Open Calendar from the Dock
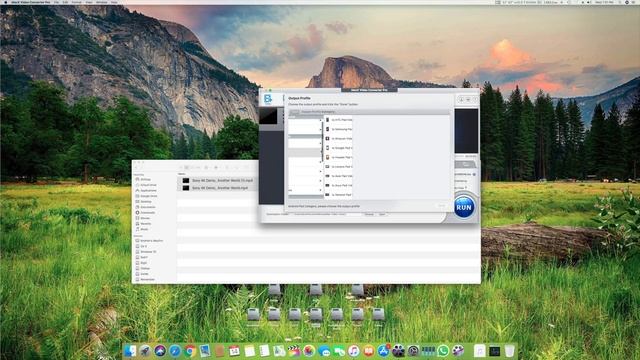This screenshot has width=640, height=360. pos(234,351)
